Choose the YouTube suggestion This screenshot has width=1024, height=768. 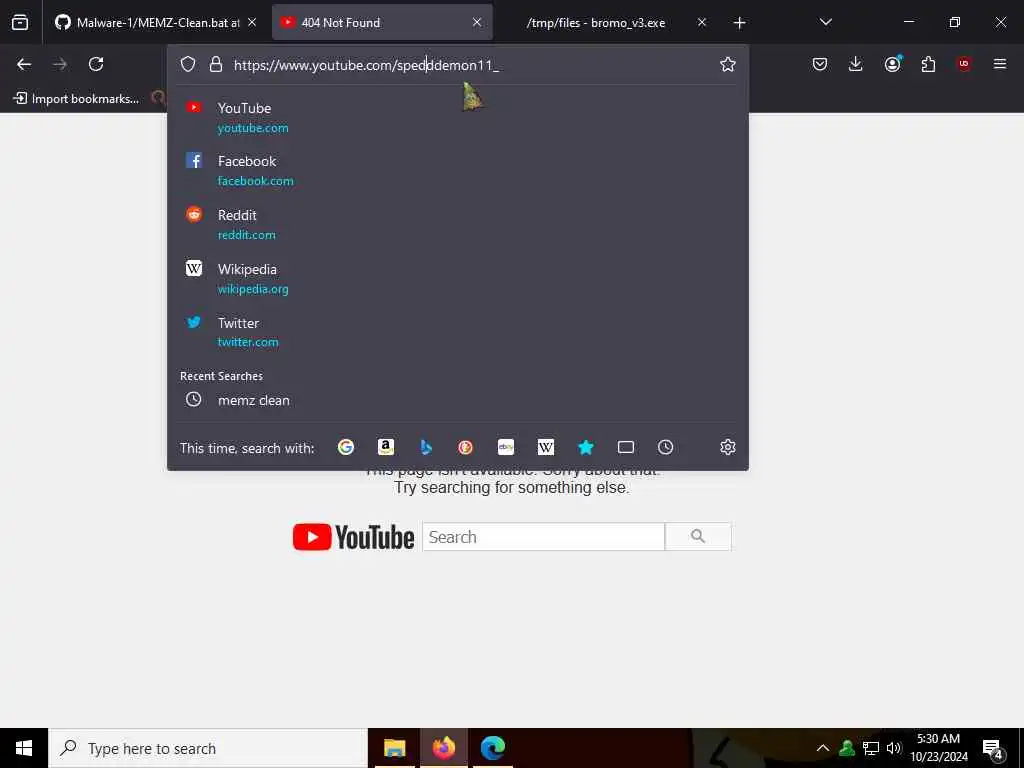(458, 118)
